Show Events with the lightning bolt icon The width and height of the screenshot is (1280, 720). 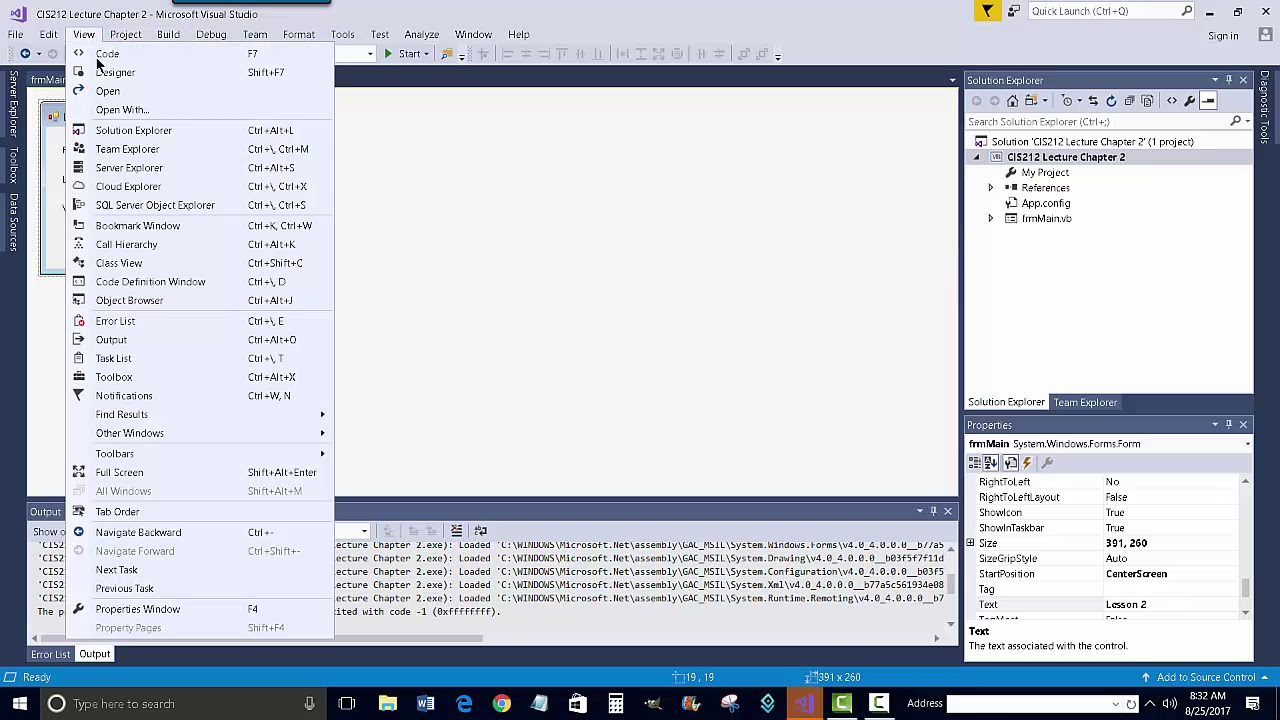point(1027,463)
